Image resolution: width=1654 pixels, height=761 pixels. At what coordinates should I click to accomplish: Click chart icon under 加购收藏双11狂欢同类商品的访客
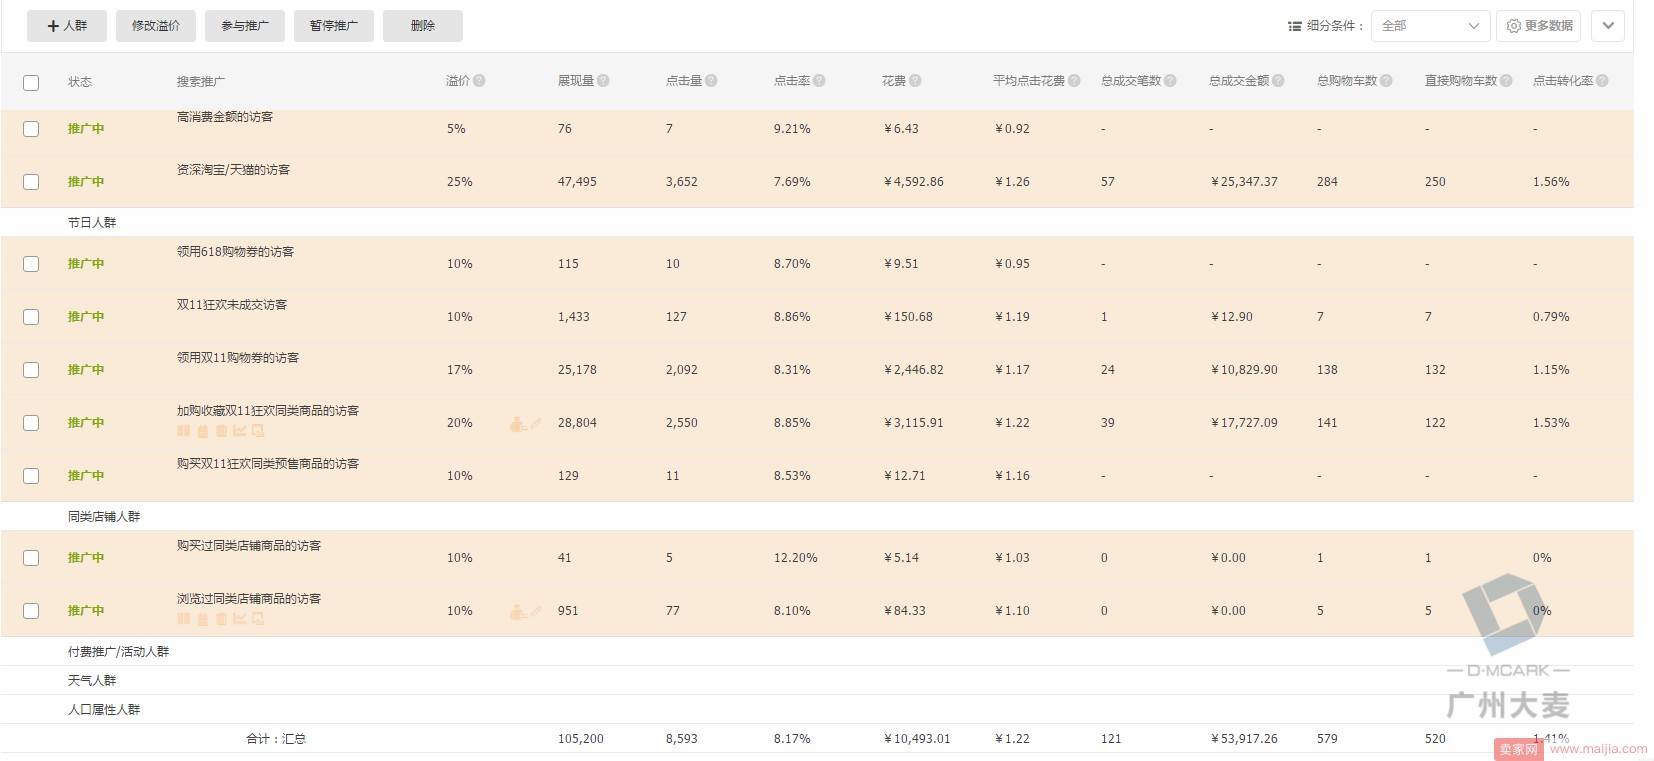click(x=239, y=431)
